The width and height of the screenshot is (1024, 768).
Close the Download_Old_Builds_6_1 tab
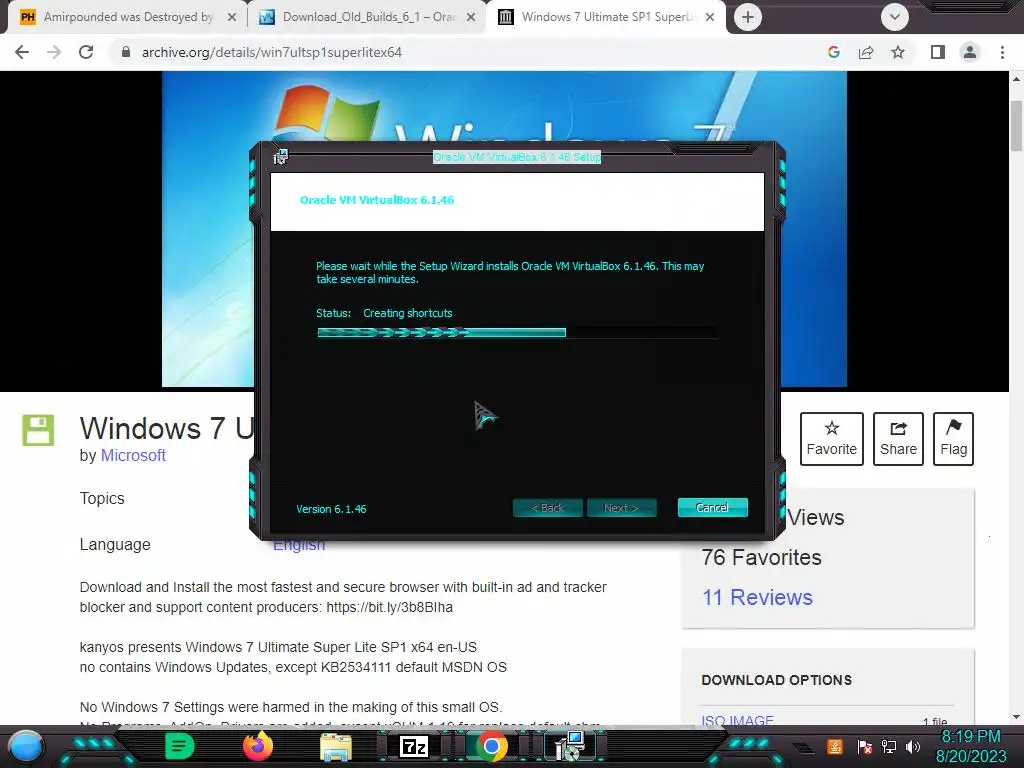(471, 18)
